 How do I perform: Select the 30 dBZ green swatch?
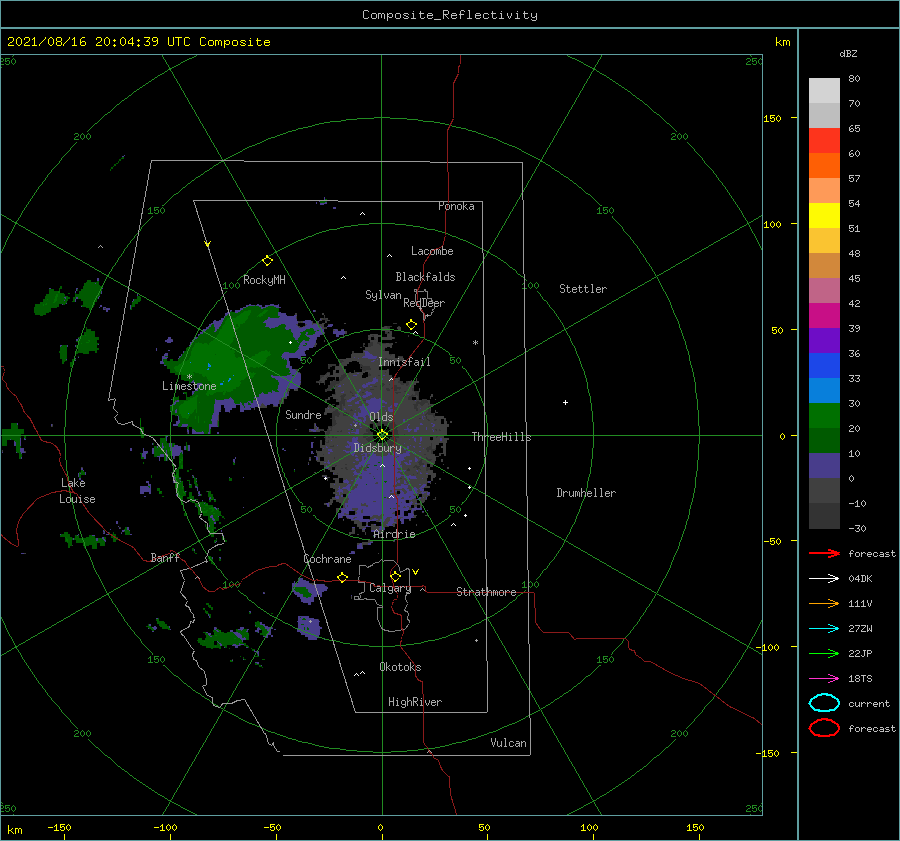click(824, 415)
